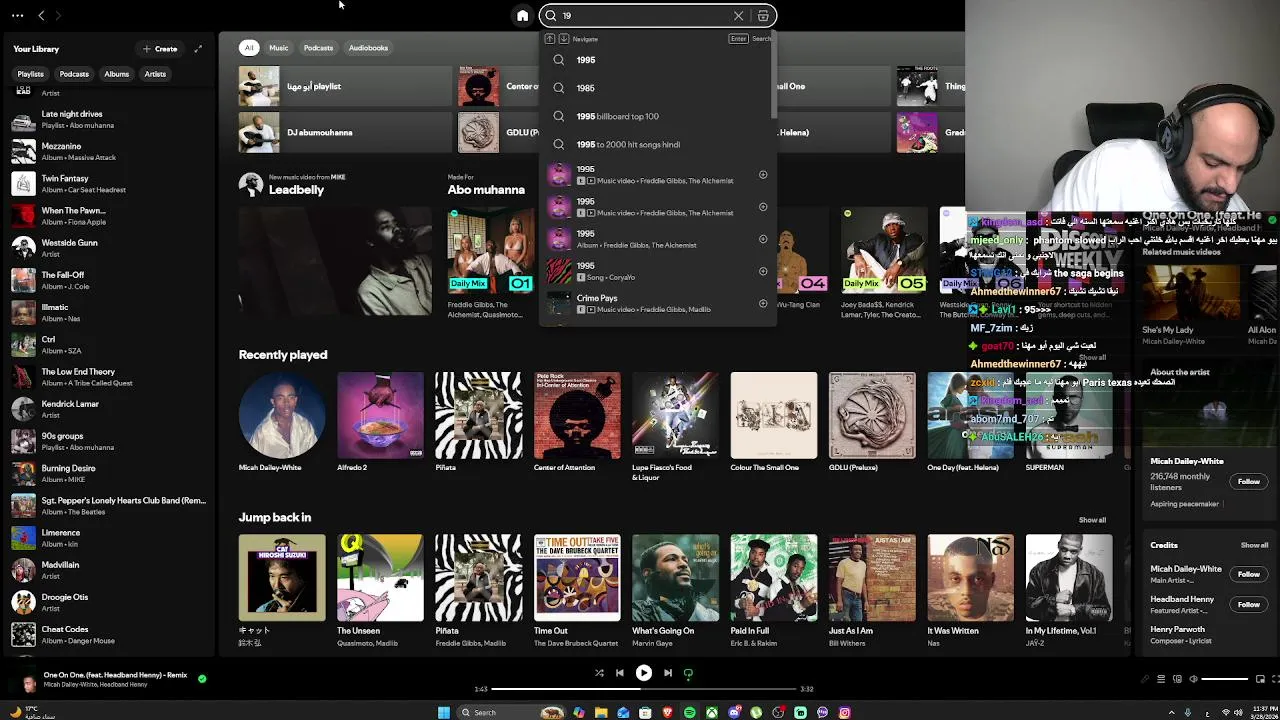This screenshot has width=1280, height=720.
Task: Filter library by Playlists chip
Action: point(30,74)
